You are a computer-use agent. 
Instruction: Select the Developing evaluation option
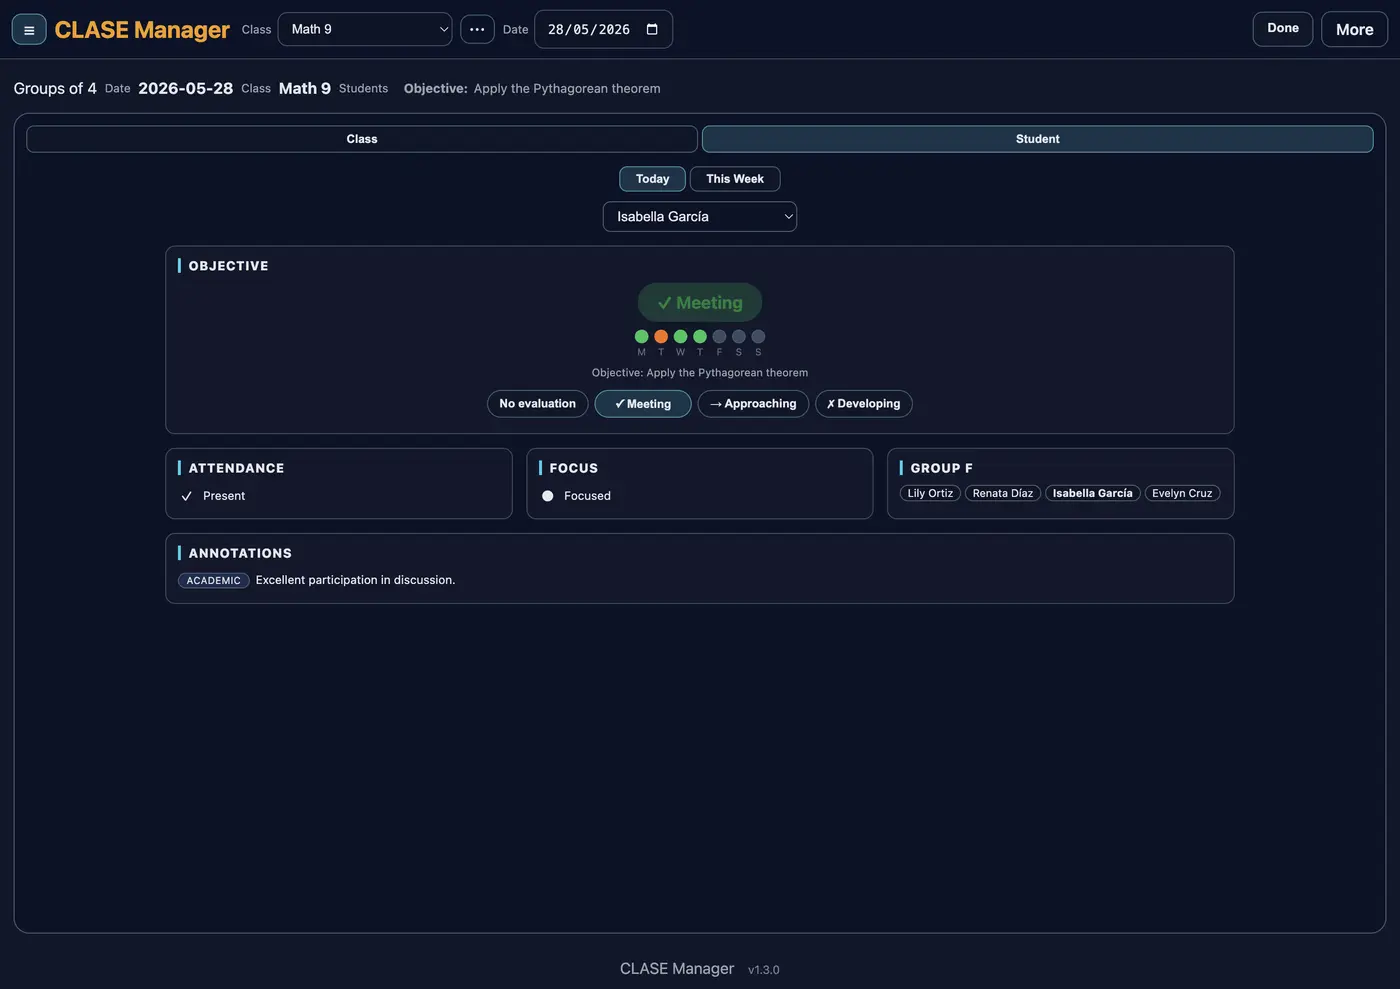[864, 404]
